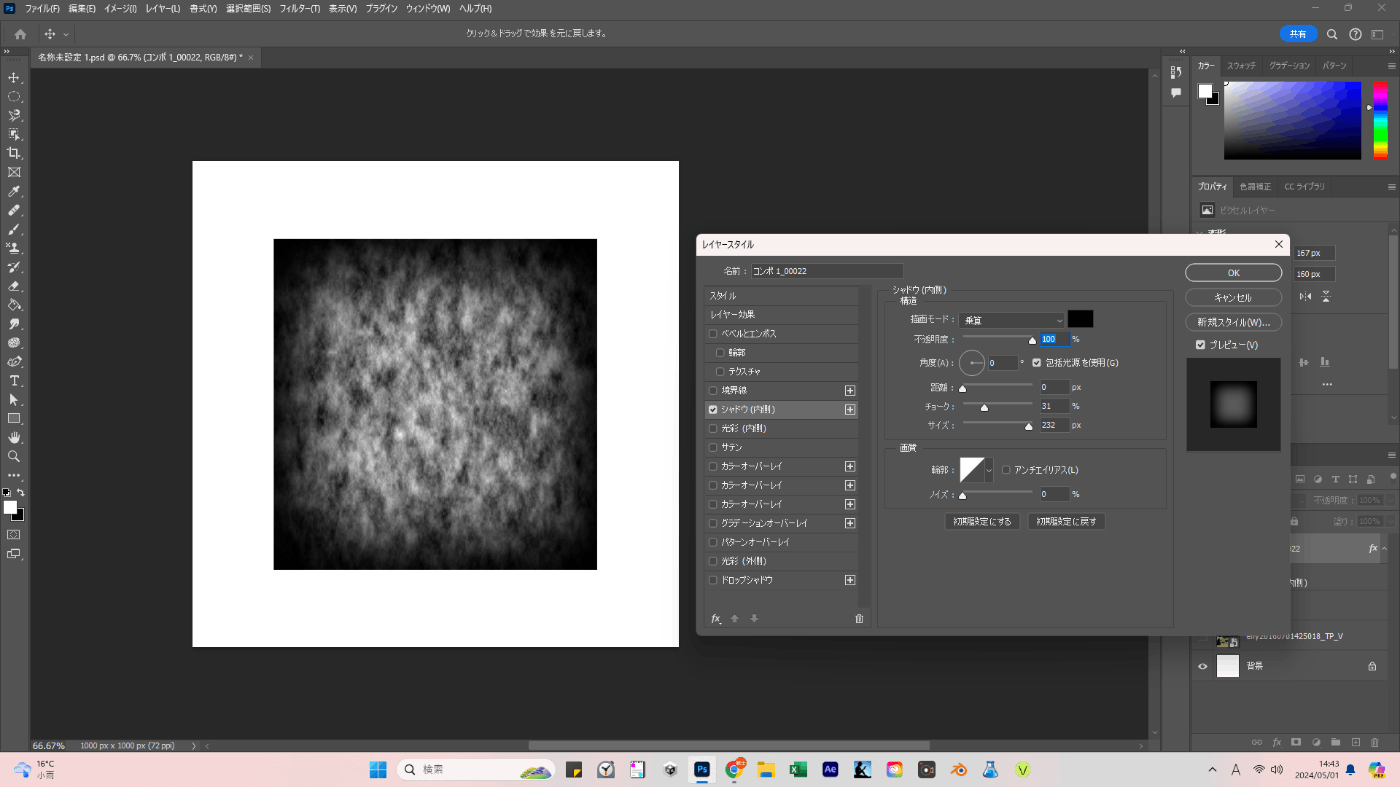Enable the アンチエイリアス checkbox
This screenshot has height=787, width=1400.
[1006, 470]
